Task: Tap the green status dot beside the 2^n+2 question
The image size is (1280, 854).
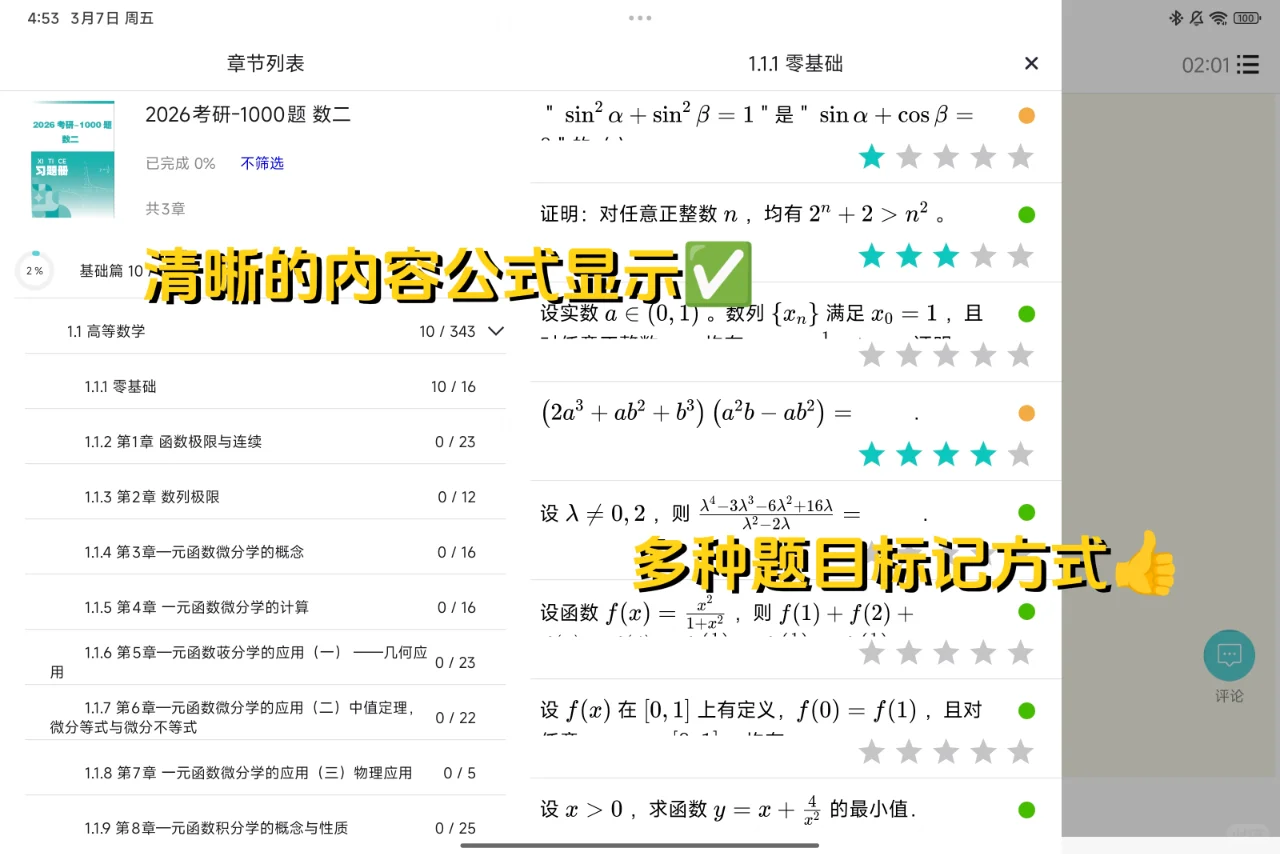Action: pos(1026,214)
